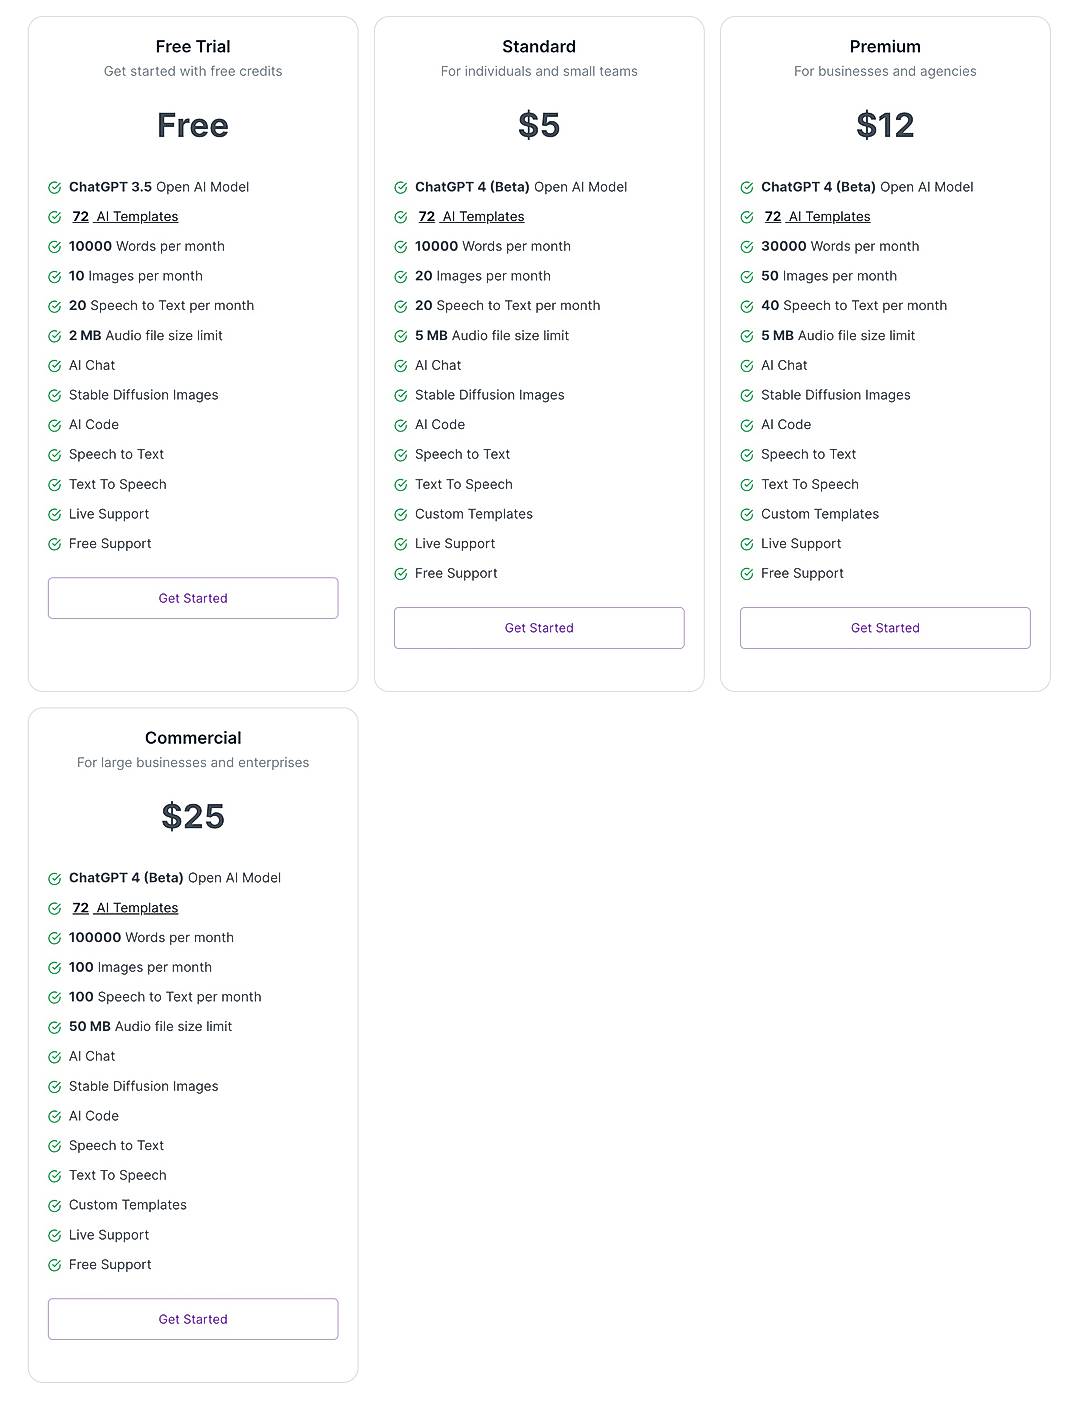This screenshot has height=1409, width=1070.
Task: Click the check icon next to 100000 Words per month
Action: [x=55, y=938]
